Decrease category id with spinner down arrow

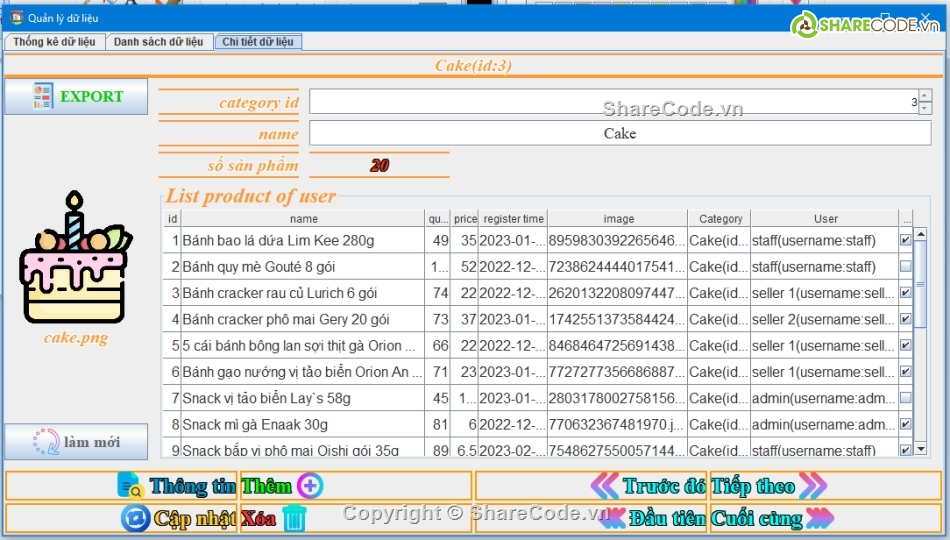coord(926,107)
